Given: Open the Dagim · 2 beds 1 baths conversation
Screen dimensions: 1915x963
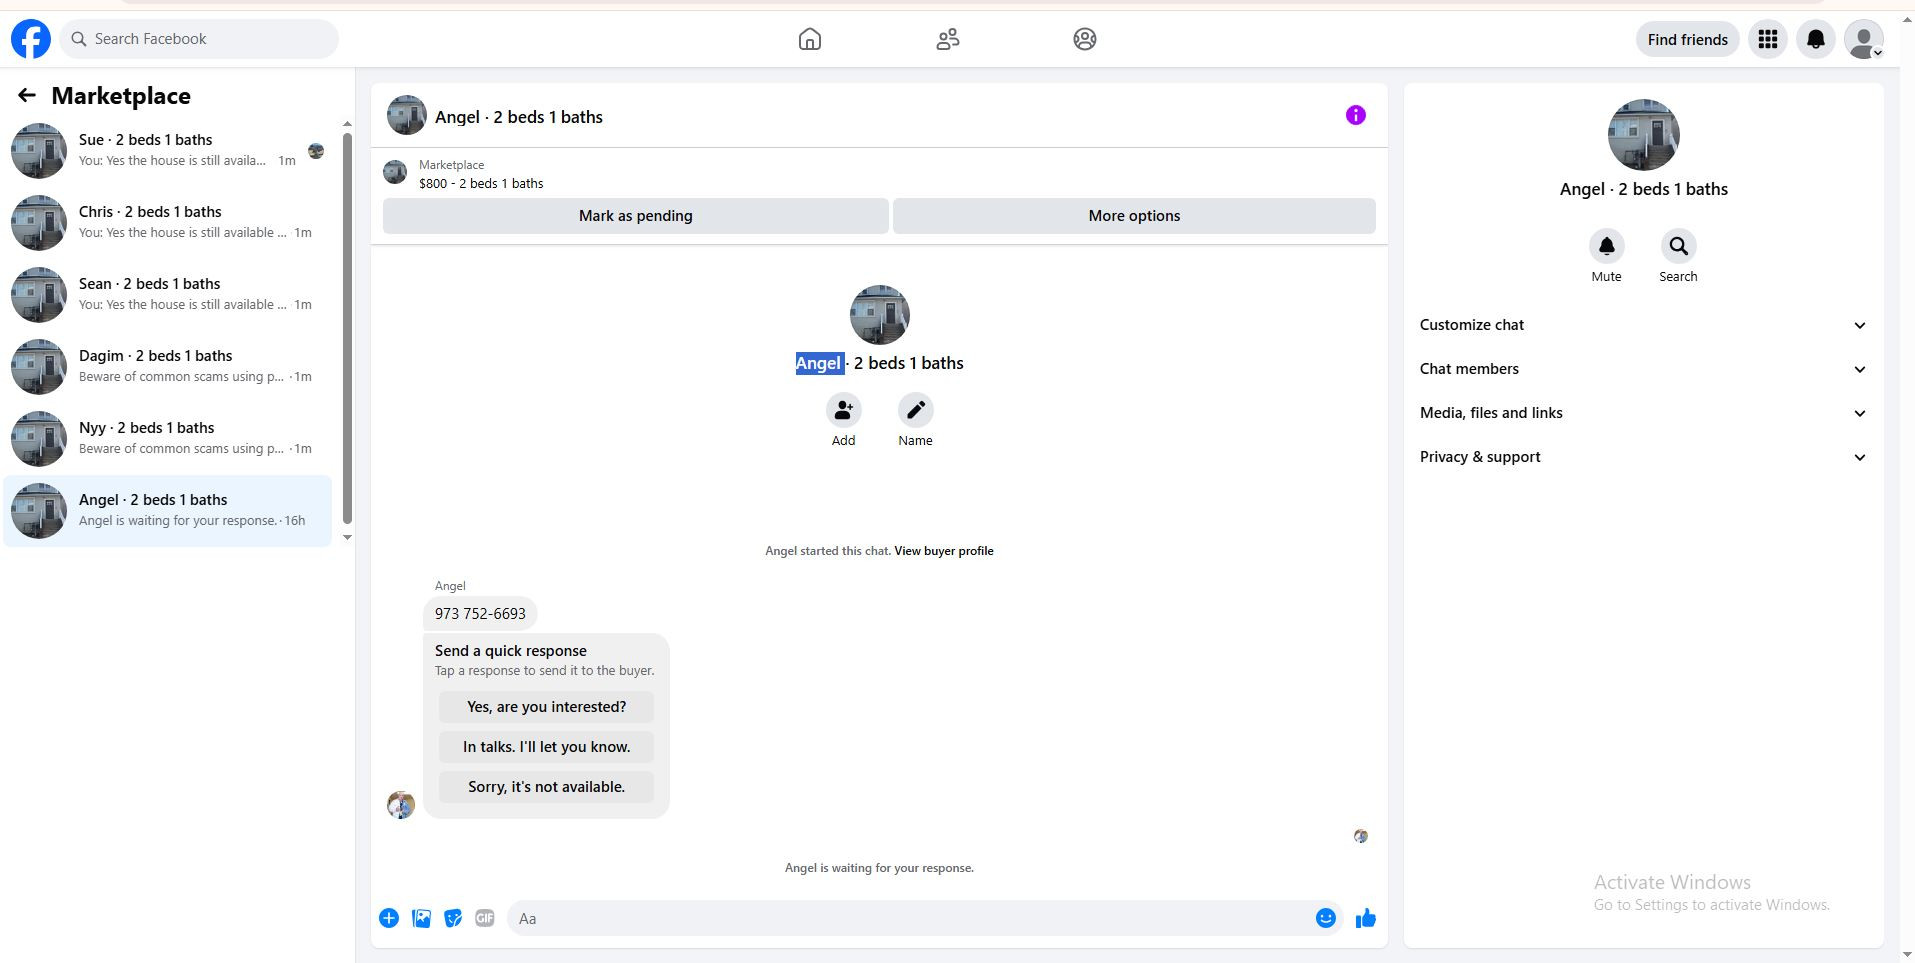Looking at the screenshot, I should pyautogui.click(x=168, y=366).
